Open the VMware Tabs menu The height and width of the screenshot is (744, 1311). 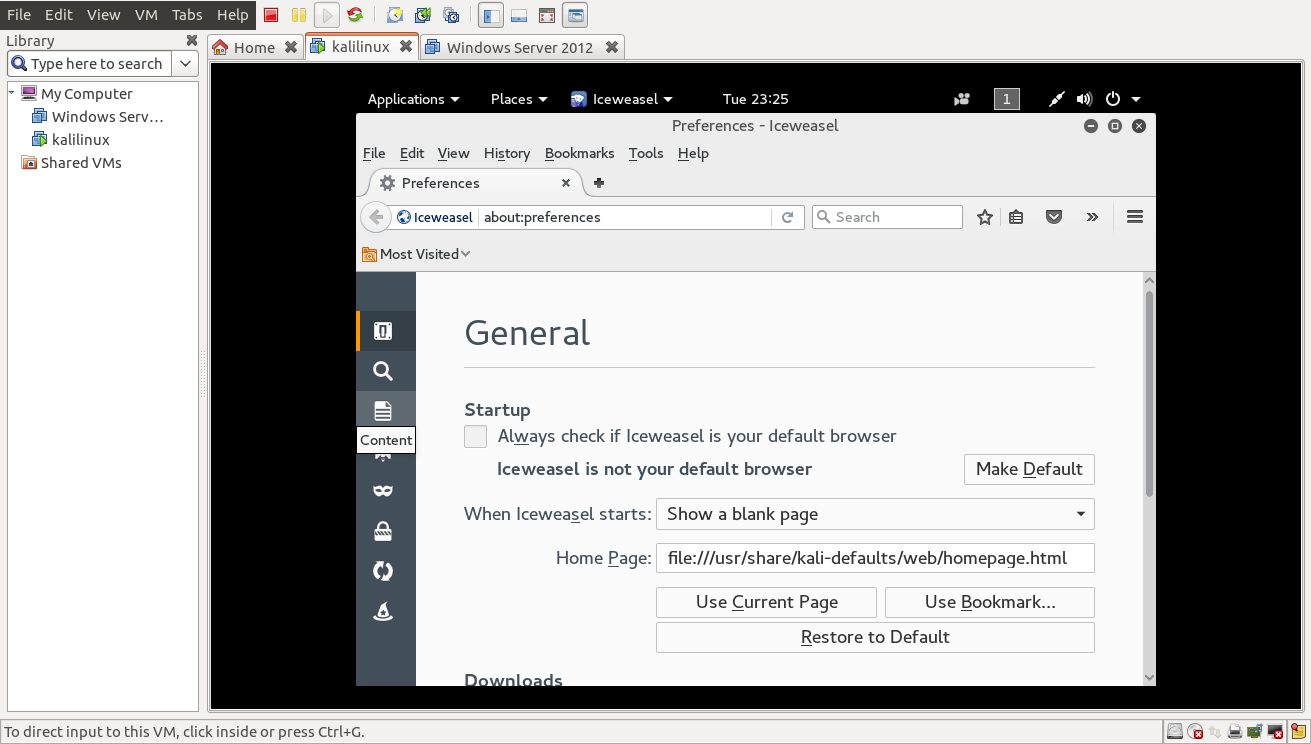pos(187,15)
